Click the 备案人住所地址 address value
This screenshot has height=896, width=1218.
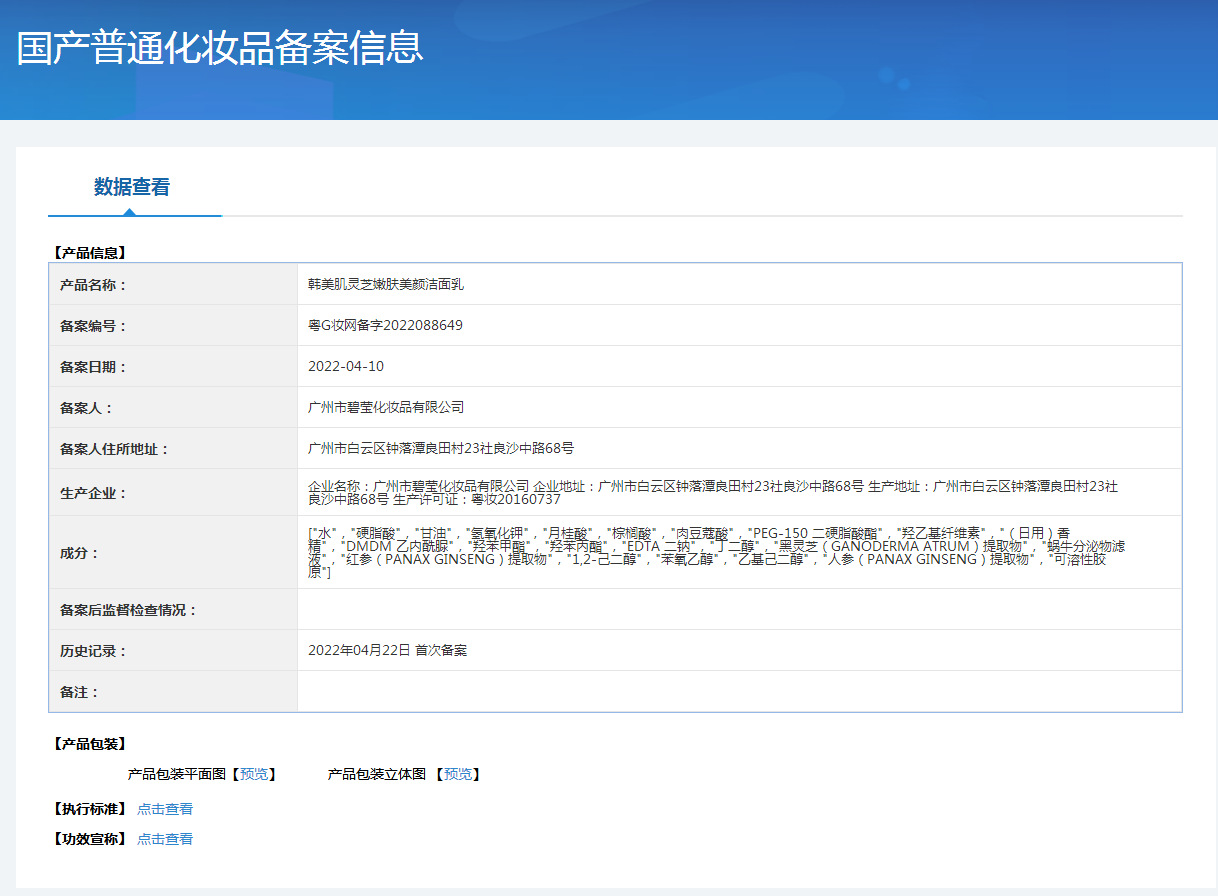[x=441, y=448]
